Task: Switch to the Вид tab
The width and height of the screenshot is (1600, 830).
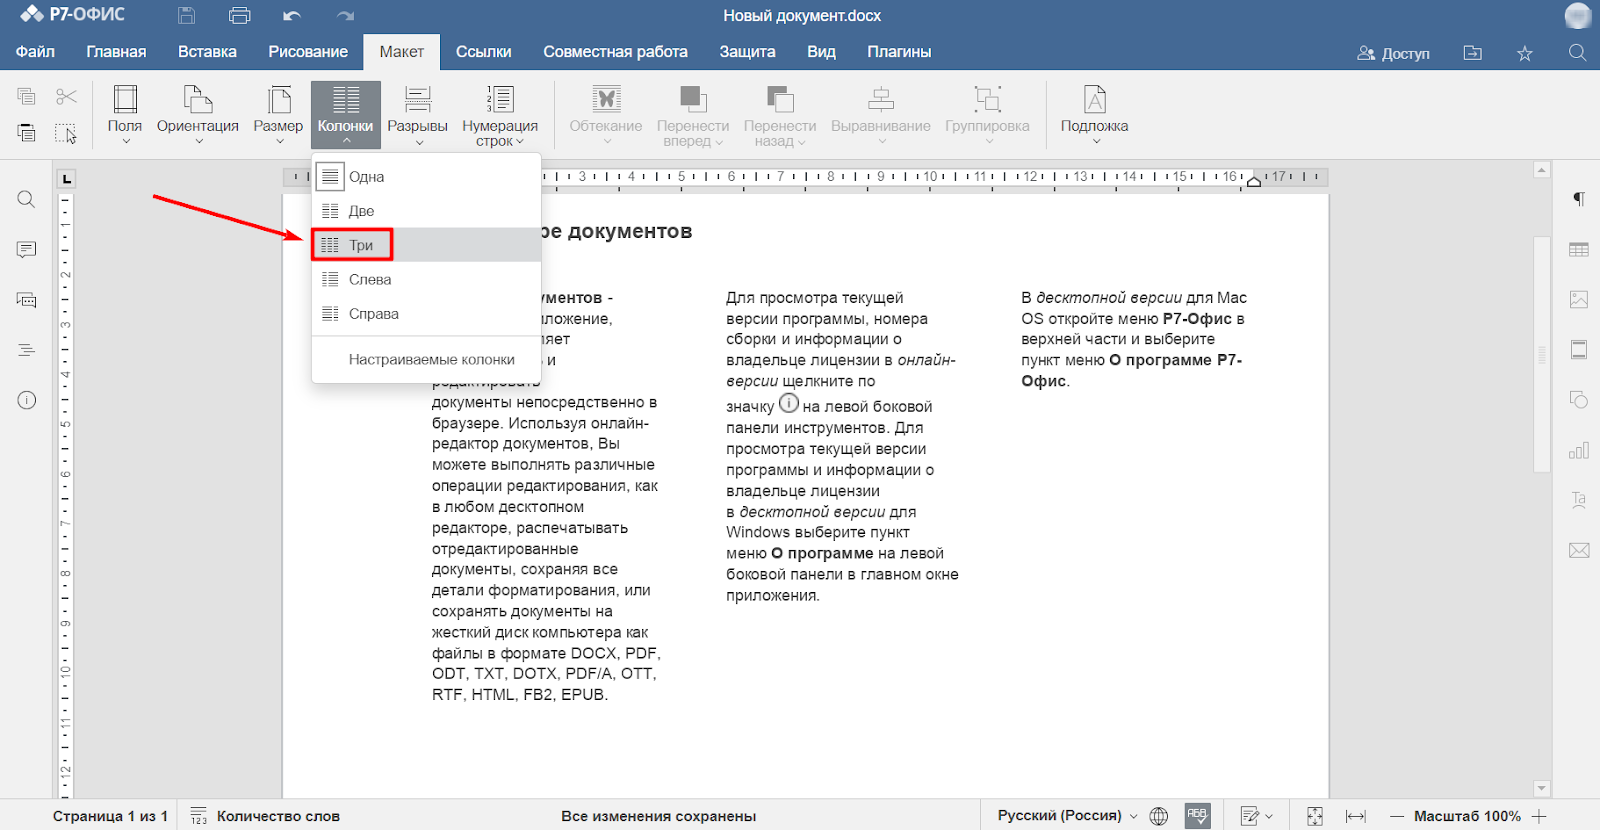Action: [x=821, y=52]
